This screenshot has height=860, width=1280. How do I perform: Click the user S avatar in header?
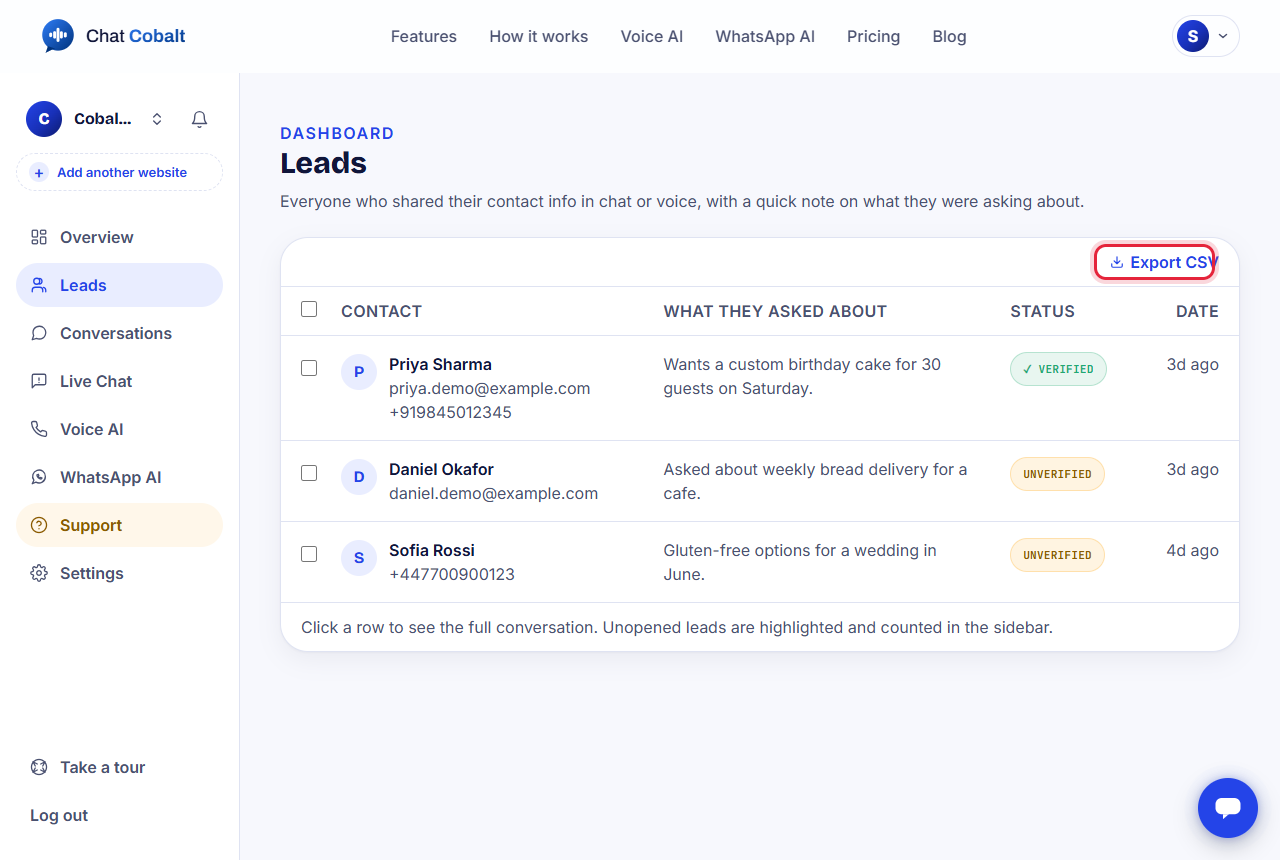(x=1192, y=36)
